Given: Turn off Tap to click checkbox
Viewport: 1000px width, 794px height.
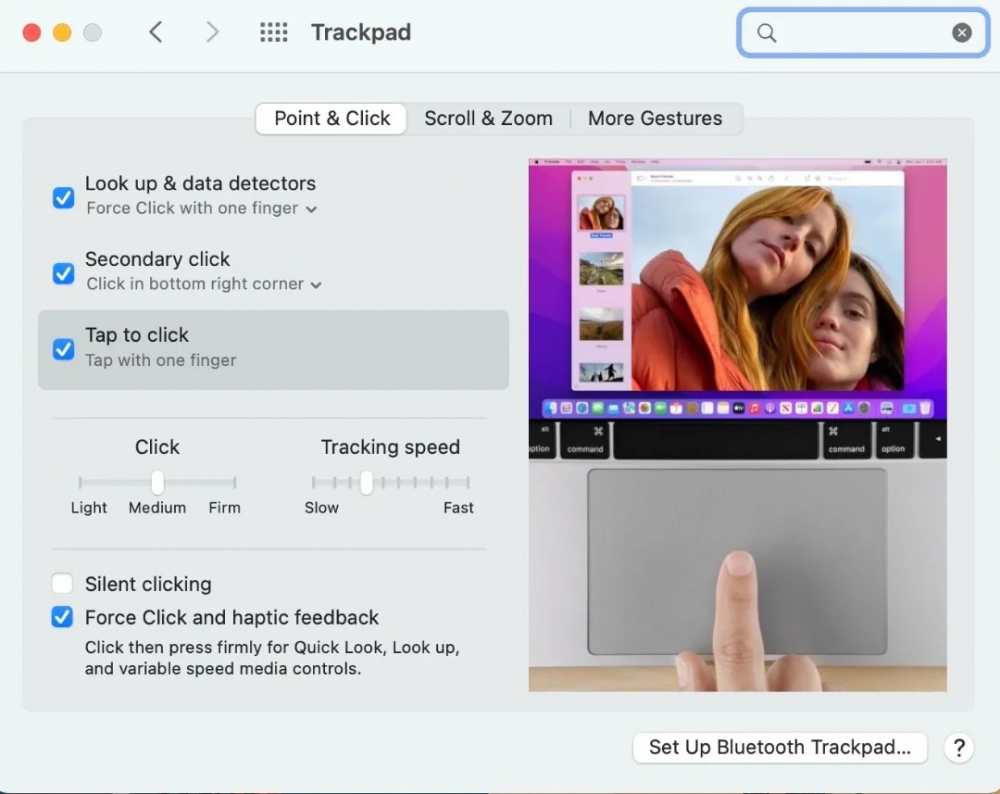Looking at the screenshot, I should click(63, 349).
